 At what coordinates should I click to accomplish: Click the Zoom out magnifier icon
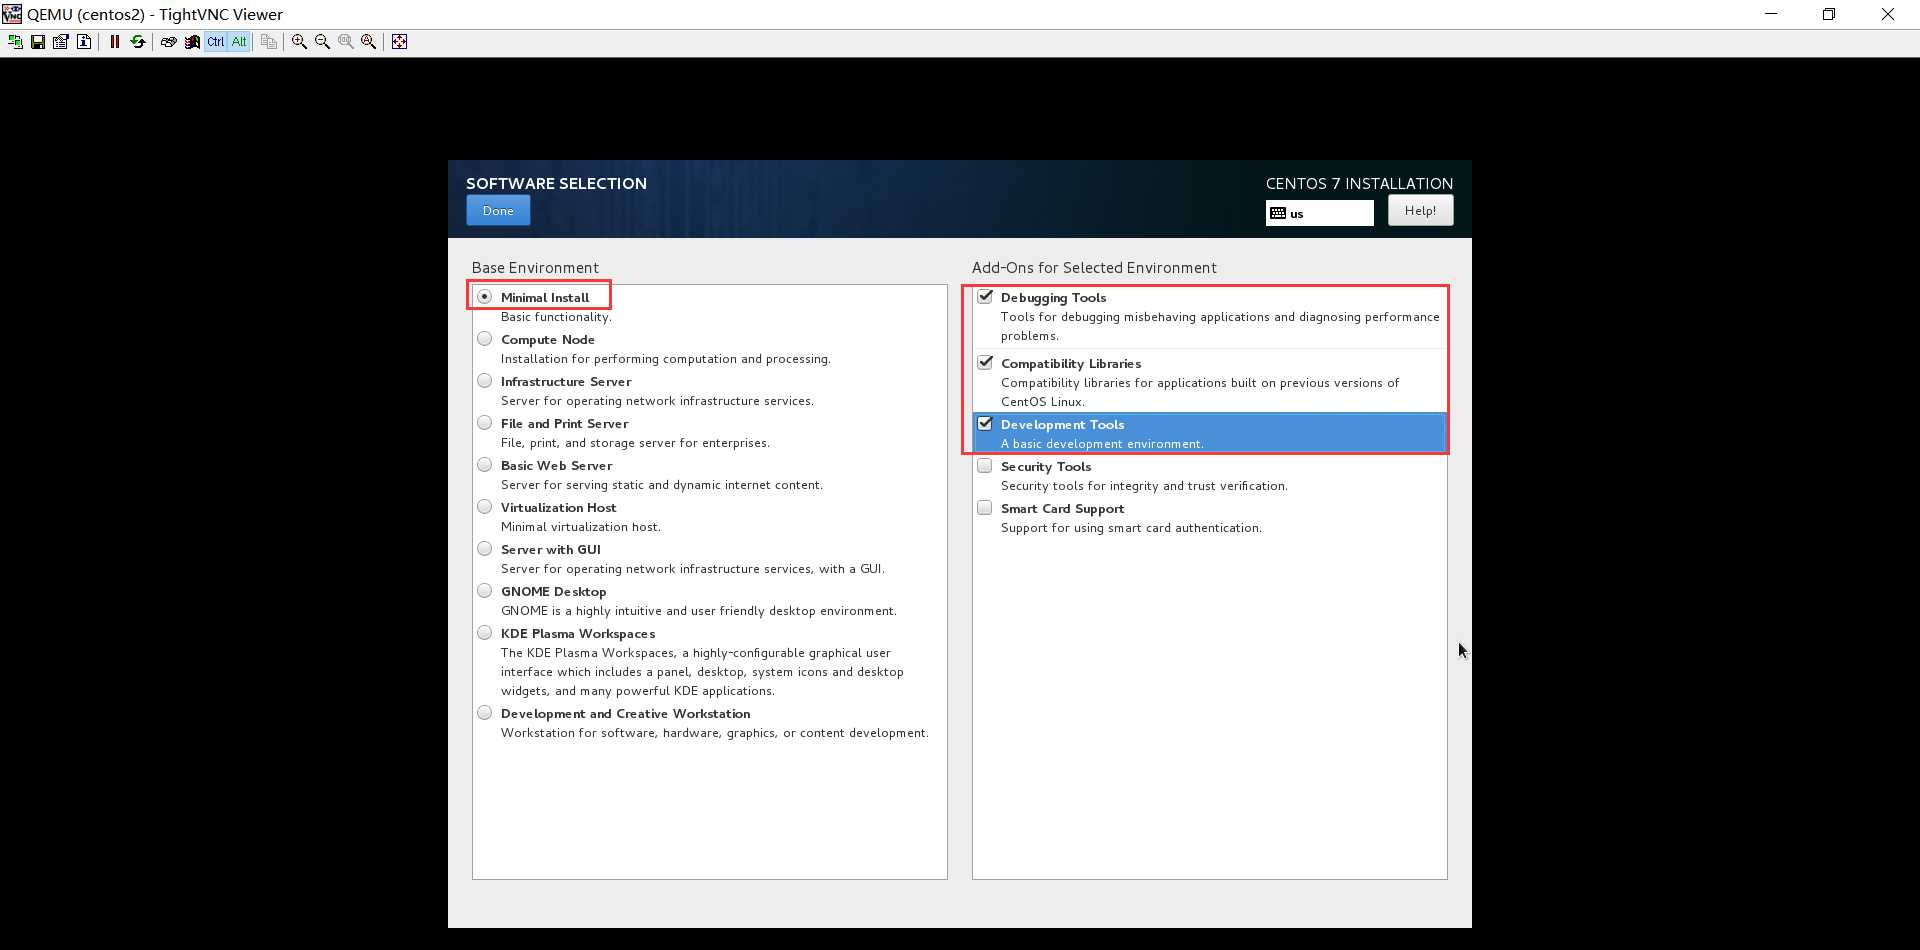coord(322,42)
